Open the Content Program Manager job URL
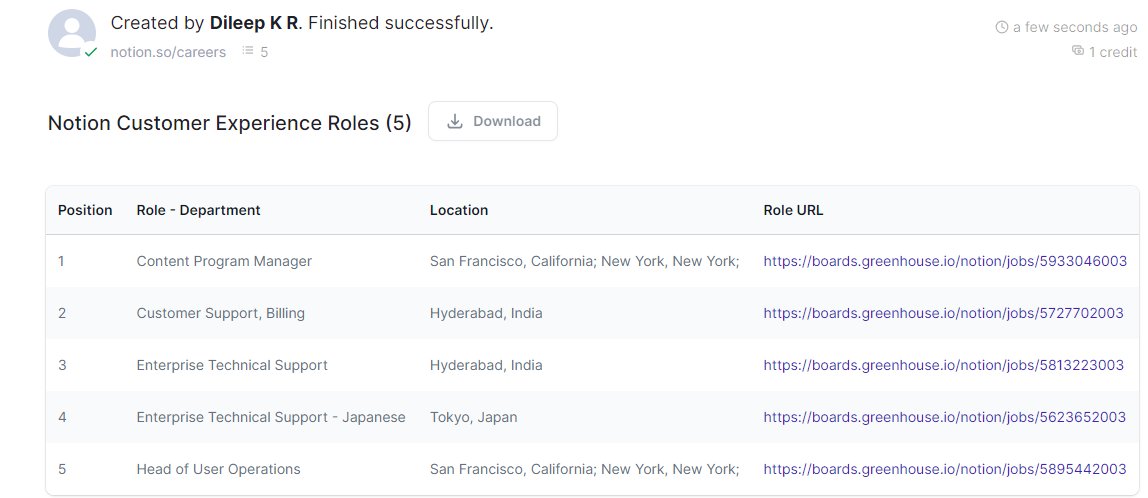The image size is (1148, 498). (x=945, y=261)
